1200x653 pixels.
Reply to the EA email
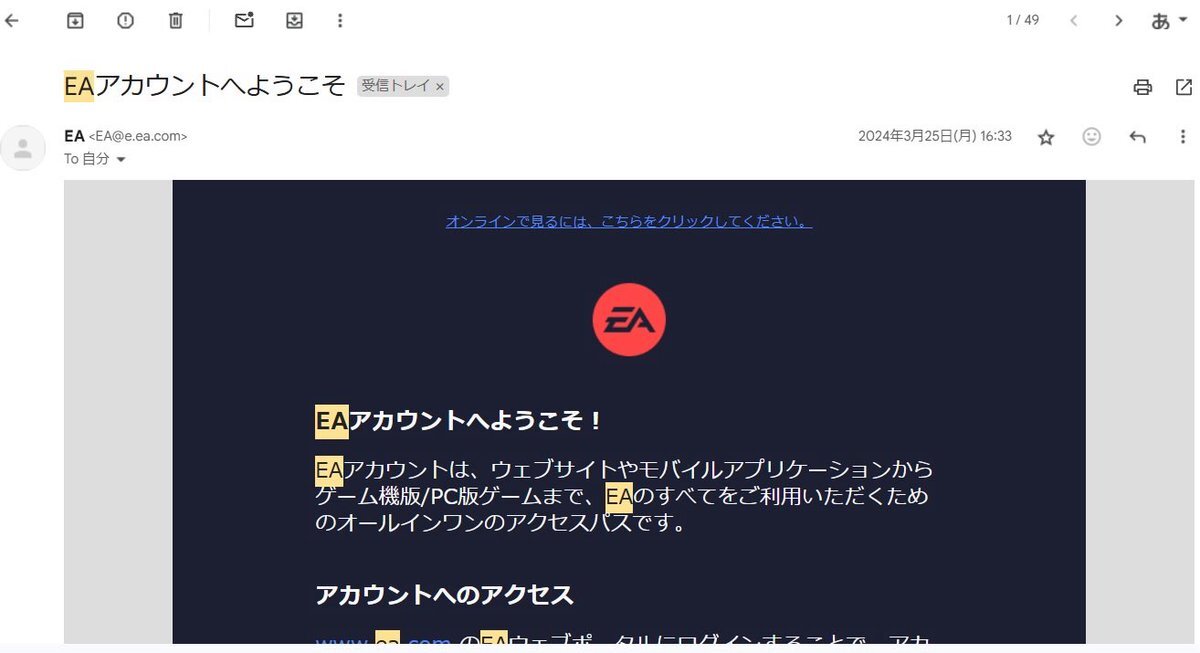pyautogui.click(x=1137, y=137)
